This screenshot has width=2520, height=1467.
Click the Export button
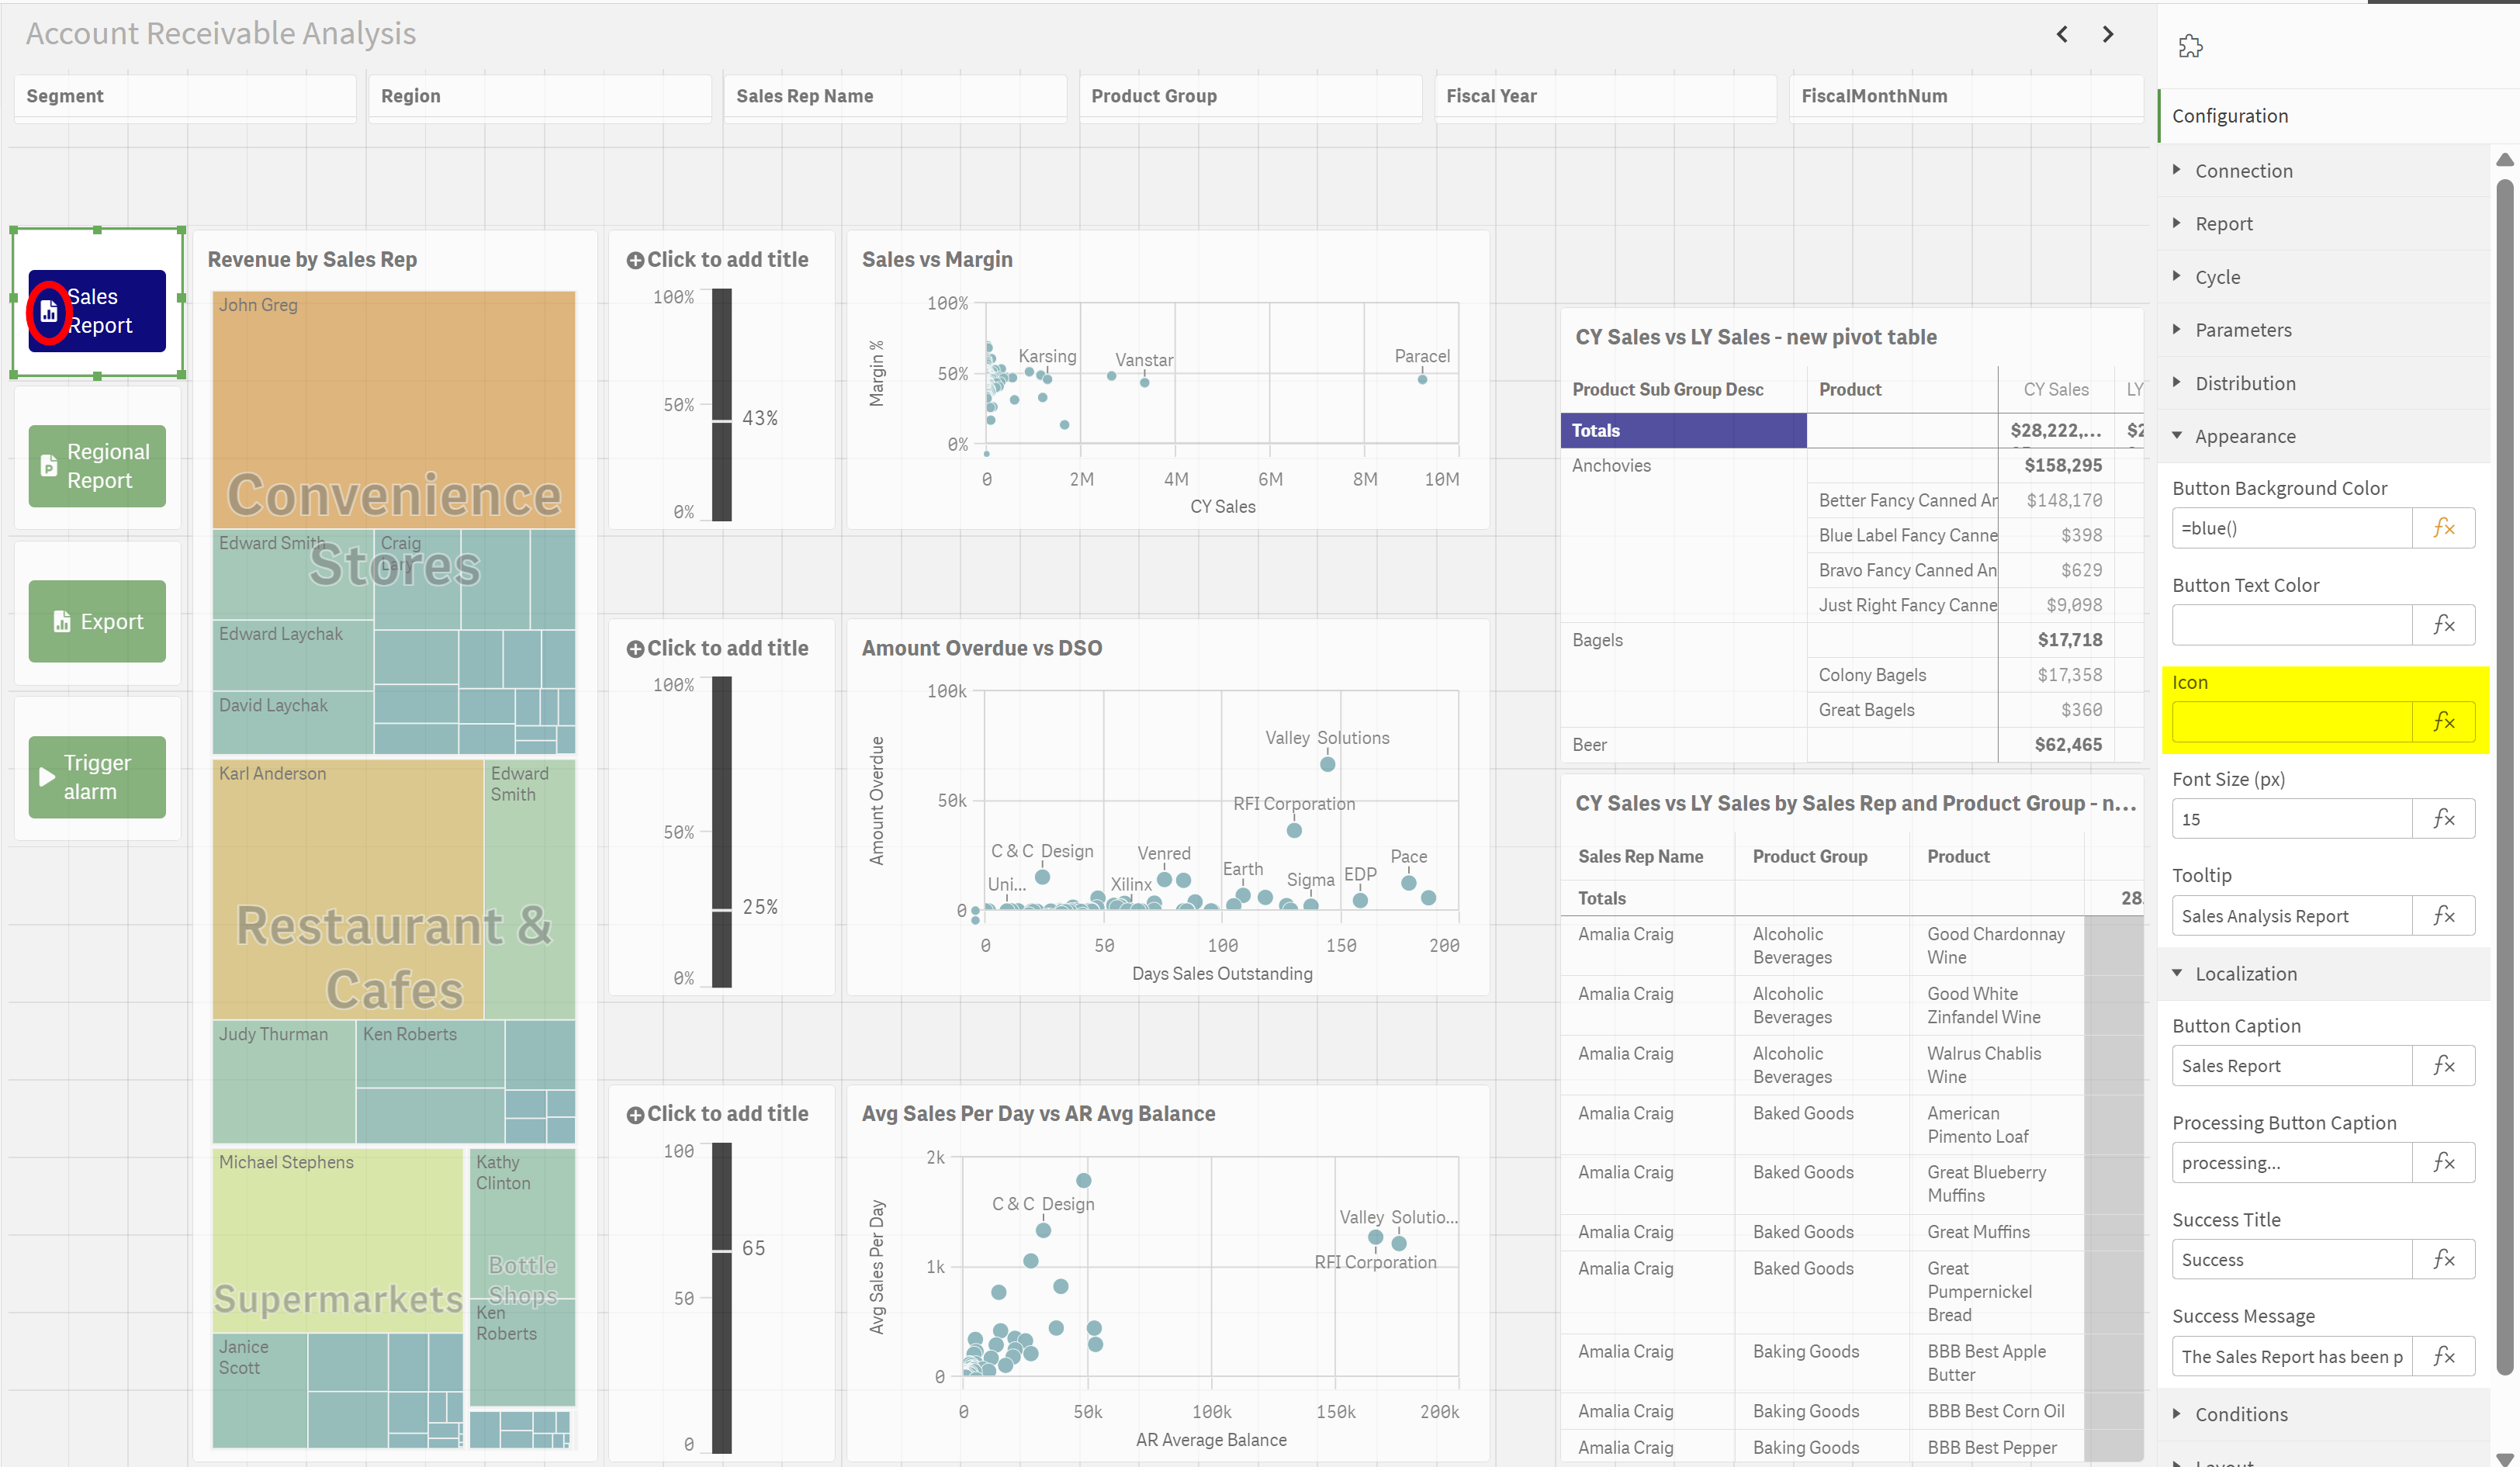(97, 622)
